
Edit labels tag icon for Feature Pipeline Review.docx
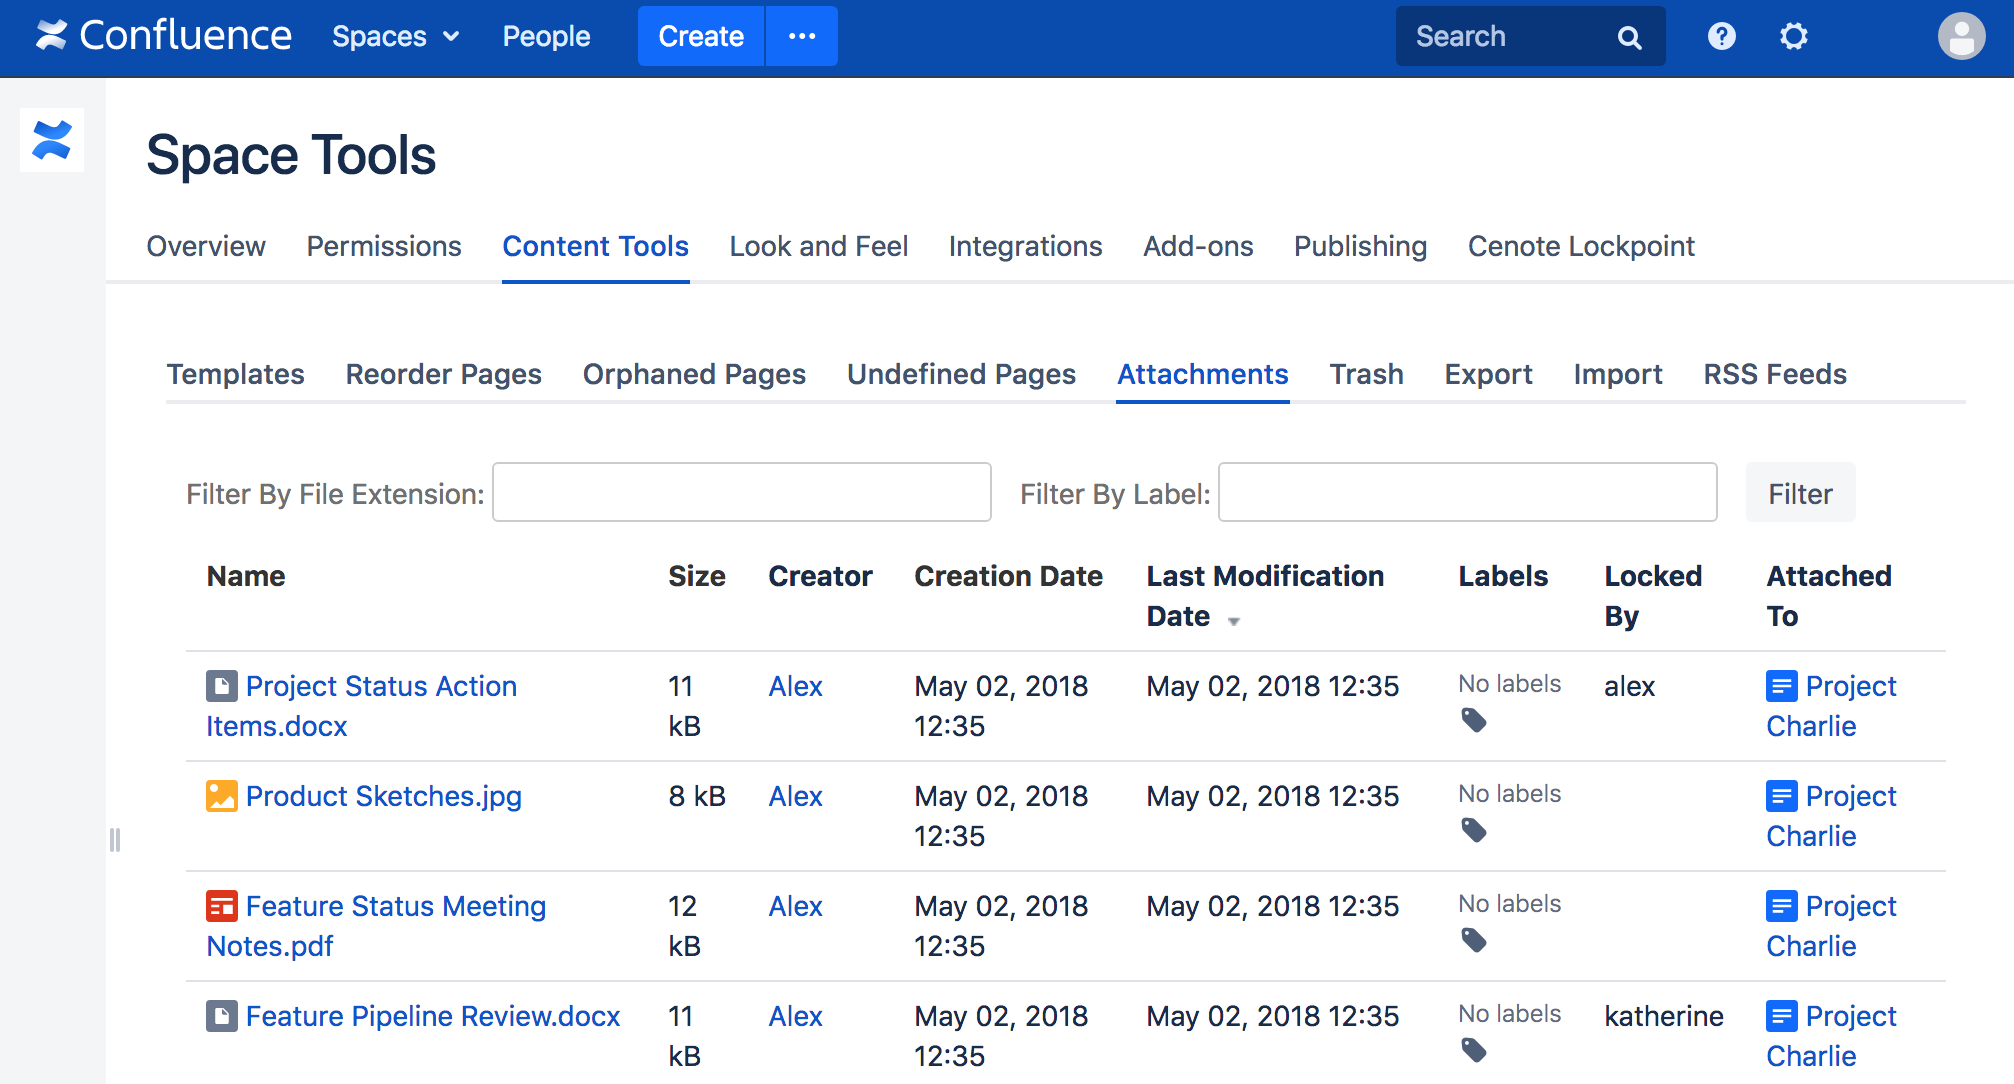pyautogui.click(x=1474, y=1050)
